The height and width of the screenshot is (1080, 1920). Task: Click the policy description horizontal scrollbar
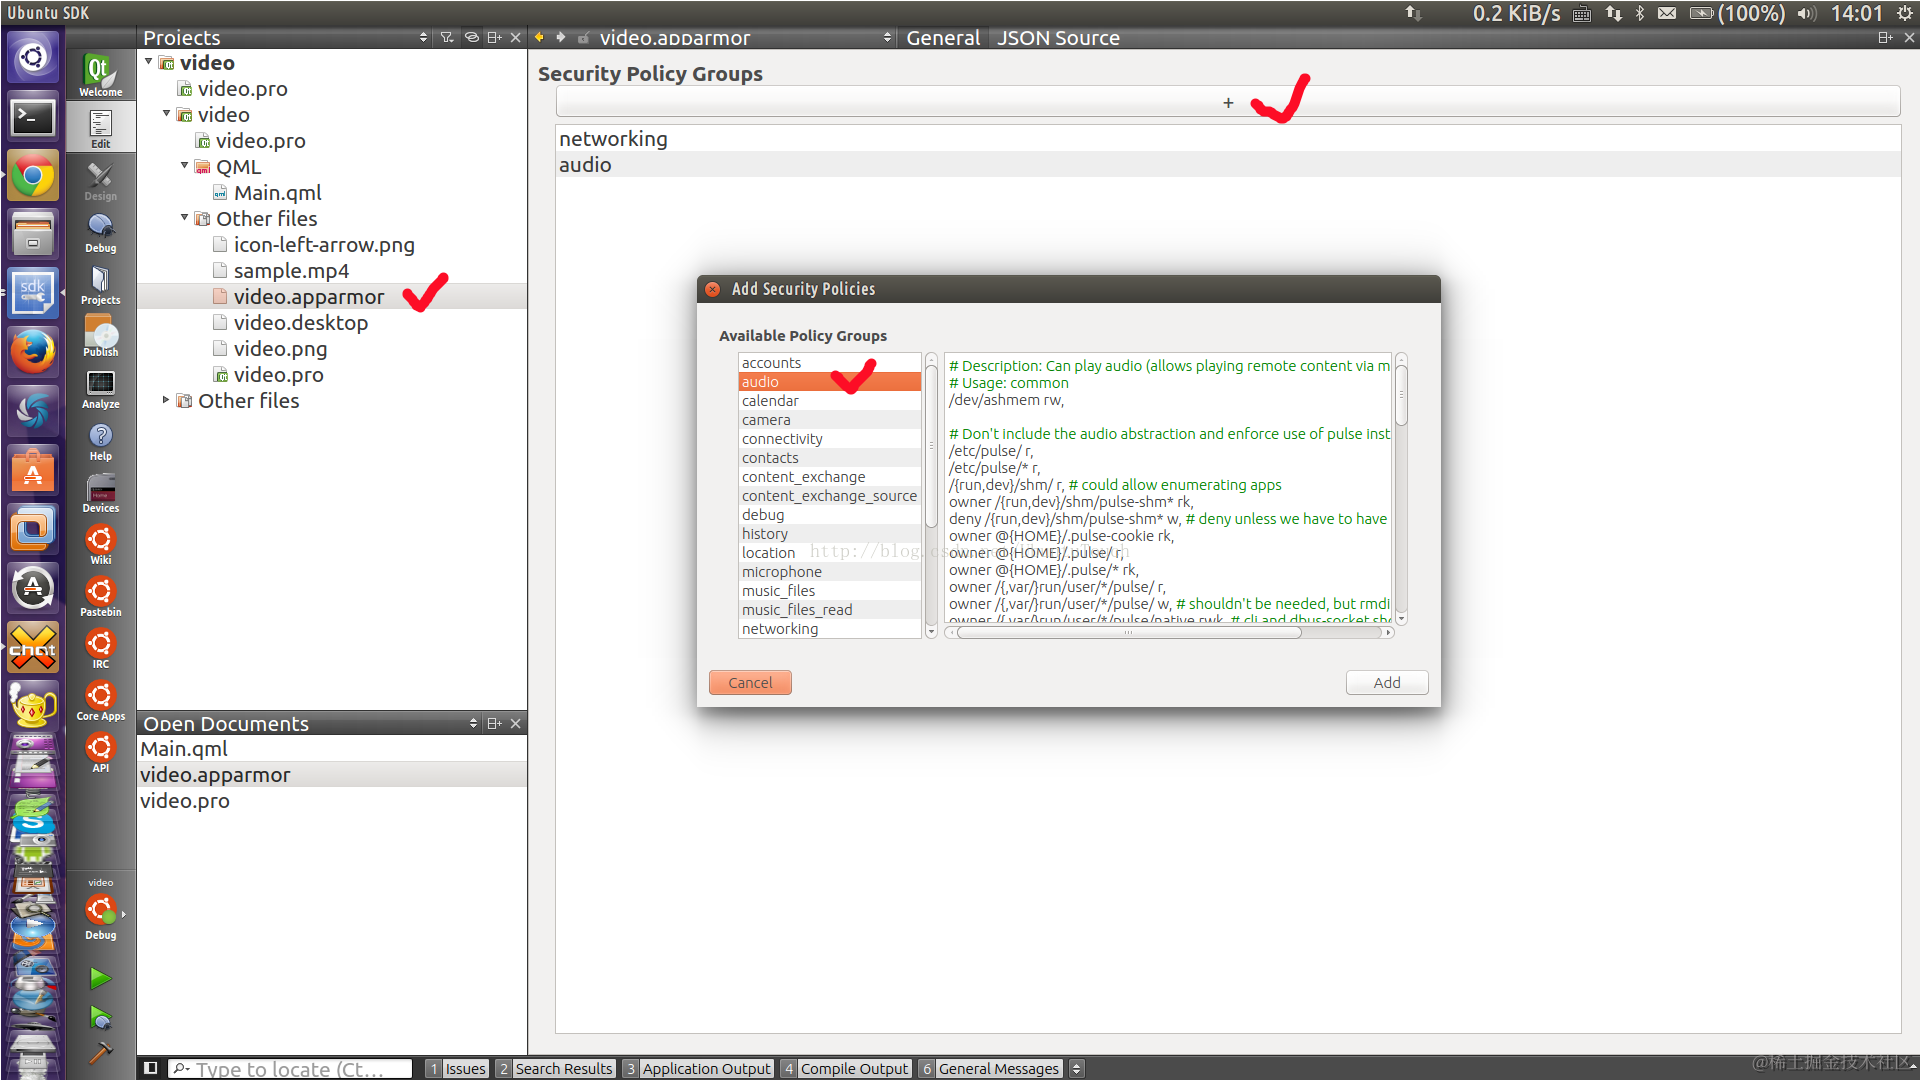[x=1128, y=632]
